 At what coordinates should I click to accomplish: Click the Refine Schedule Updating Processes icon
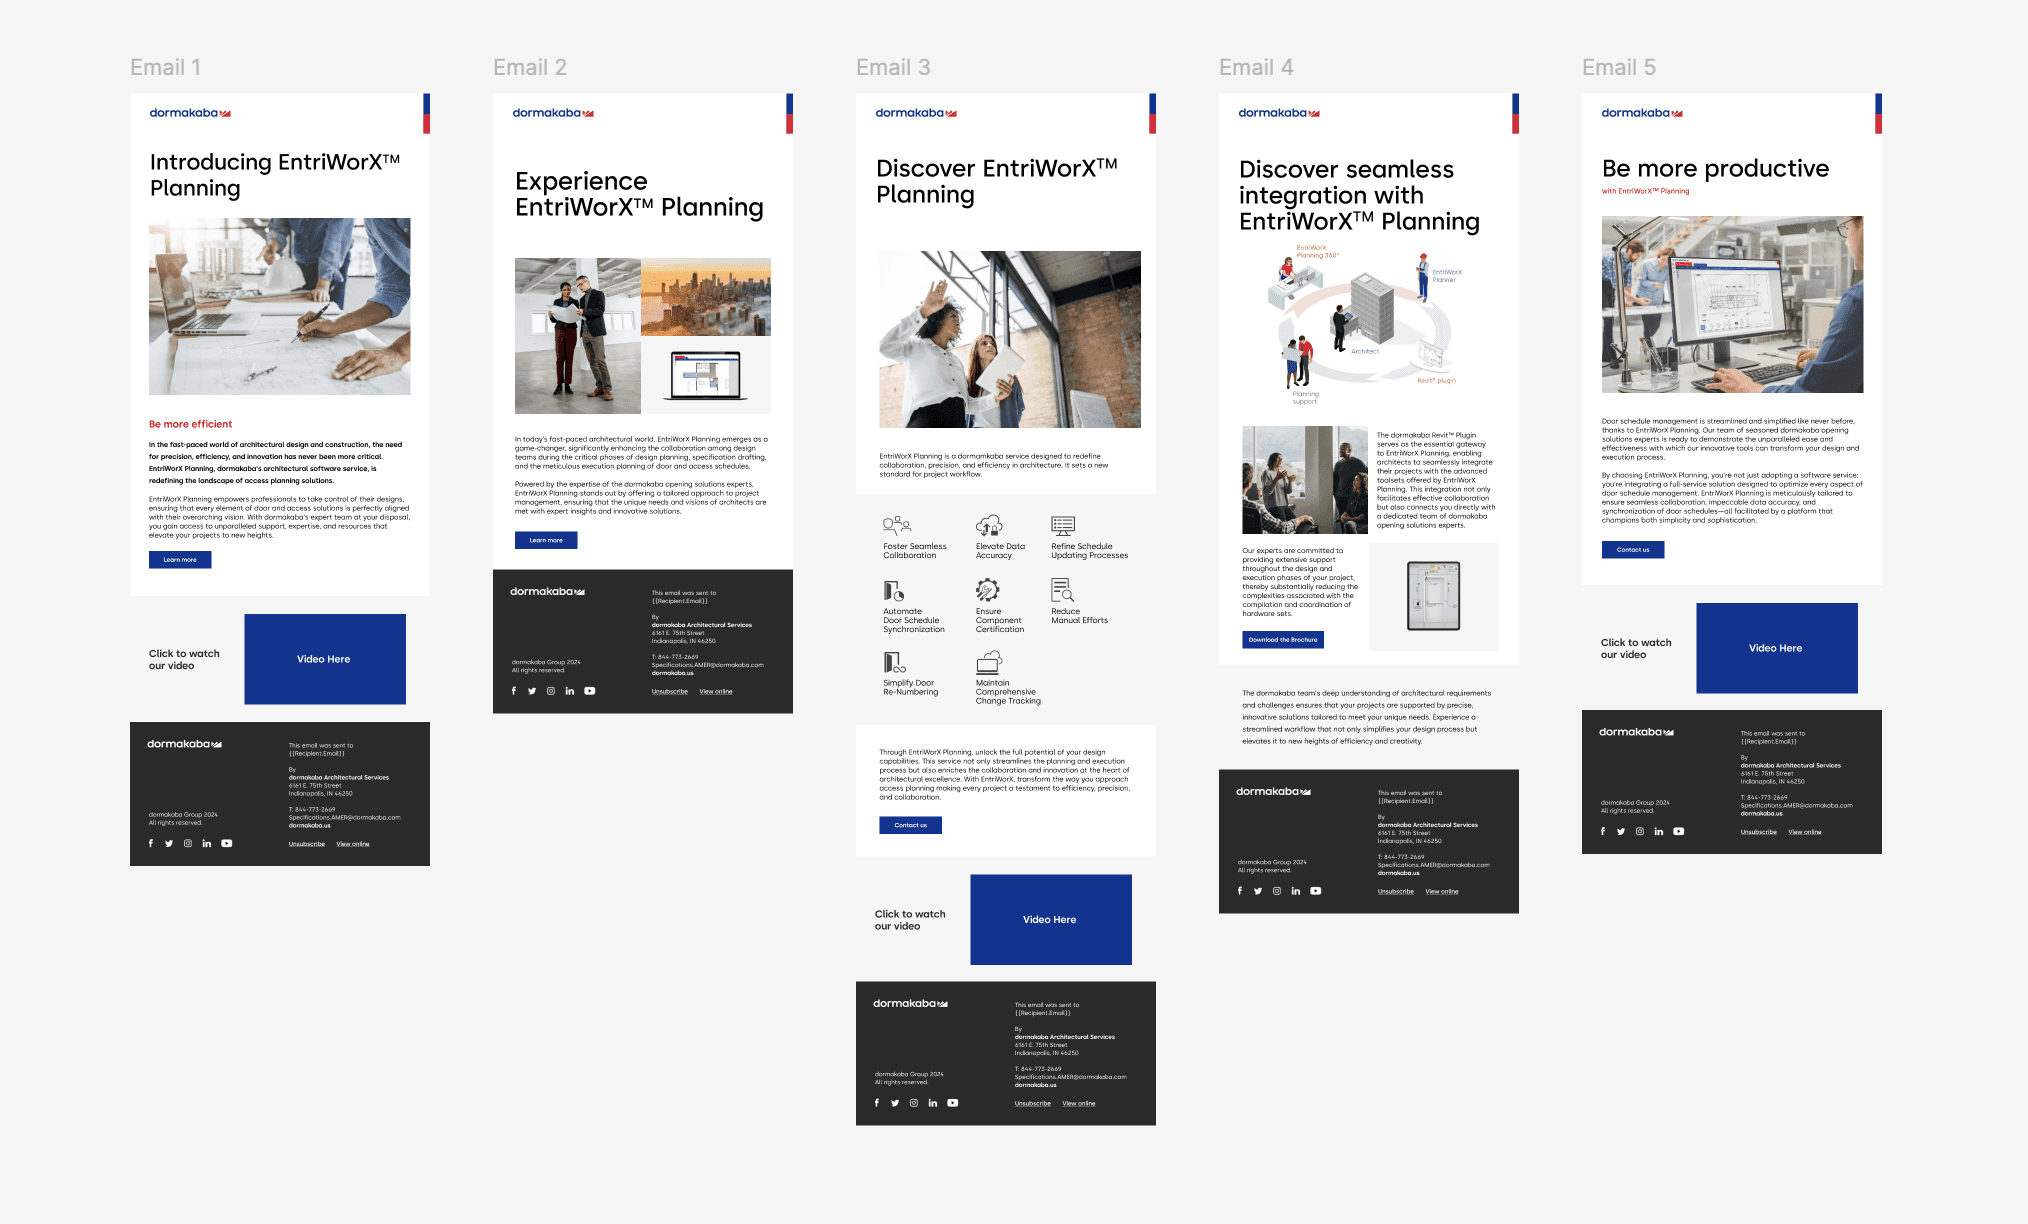click(x=1063, y=525)
